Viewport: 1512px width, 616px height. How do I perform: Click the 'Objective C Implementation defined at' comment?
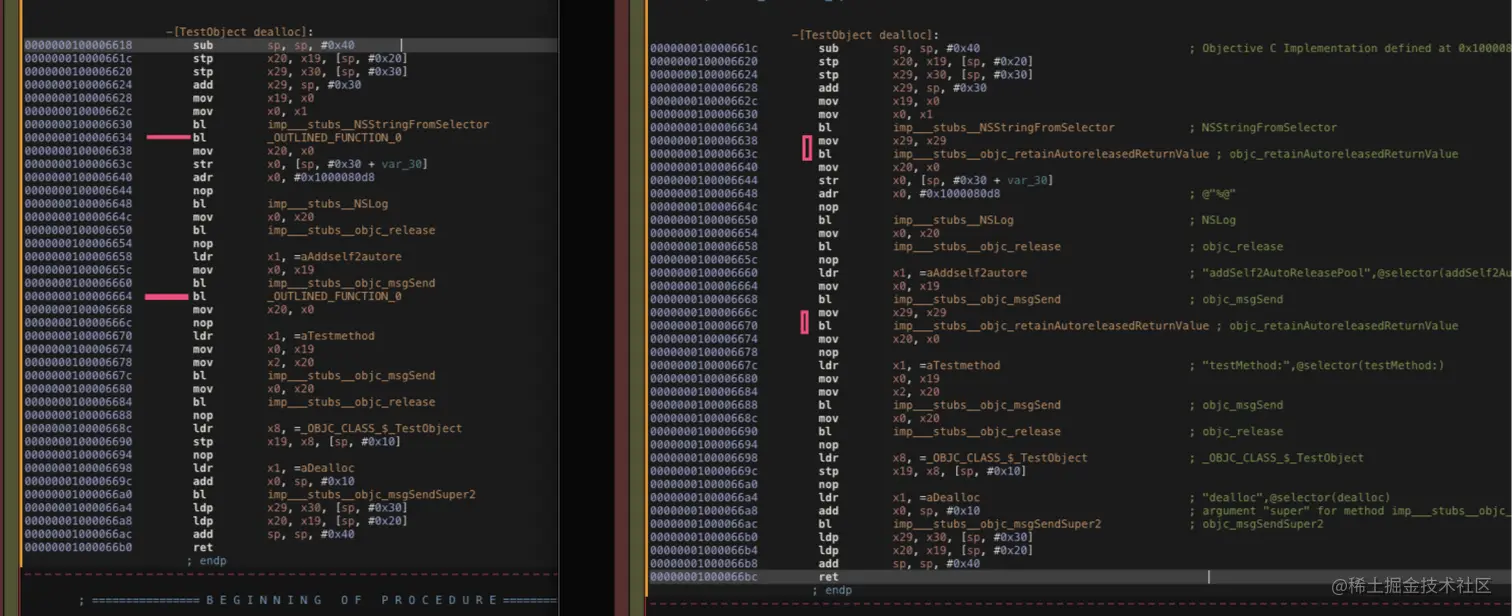coord(1350,48)
